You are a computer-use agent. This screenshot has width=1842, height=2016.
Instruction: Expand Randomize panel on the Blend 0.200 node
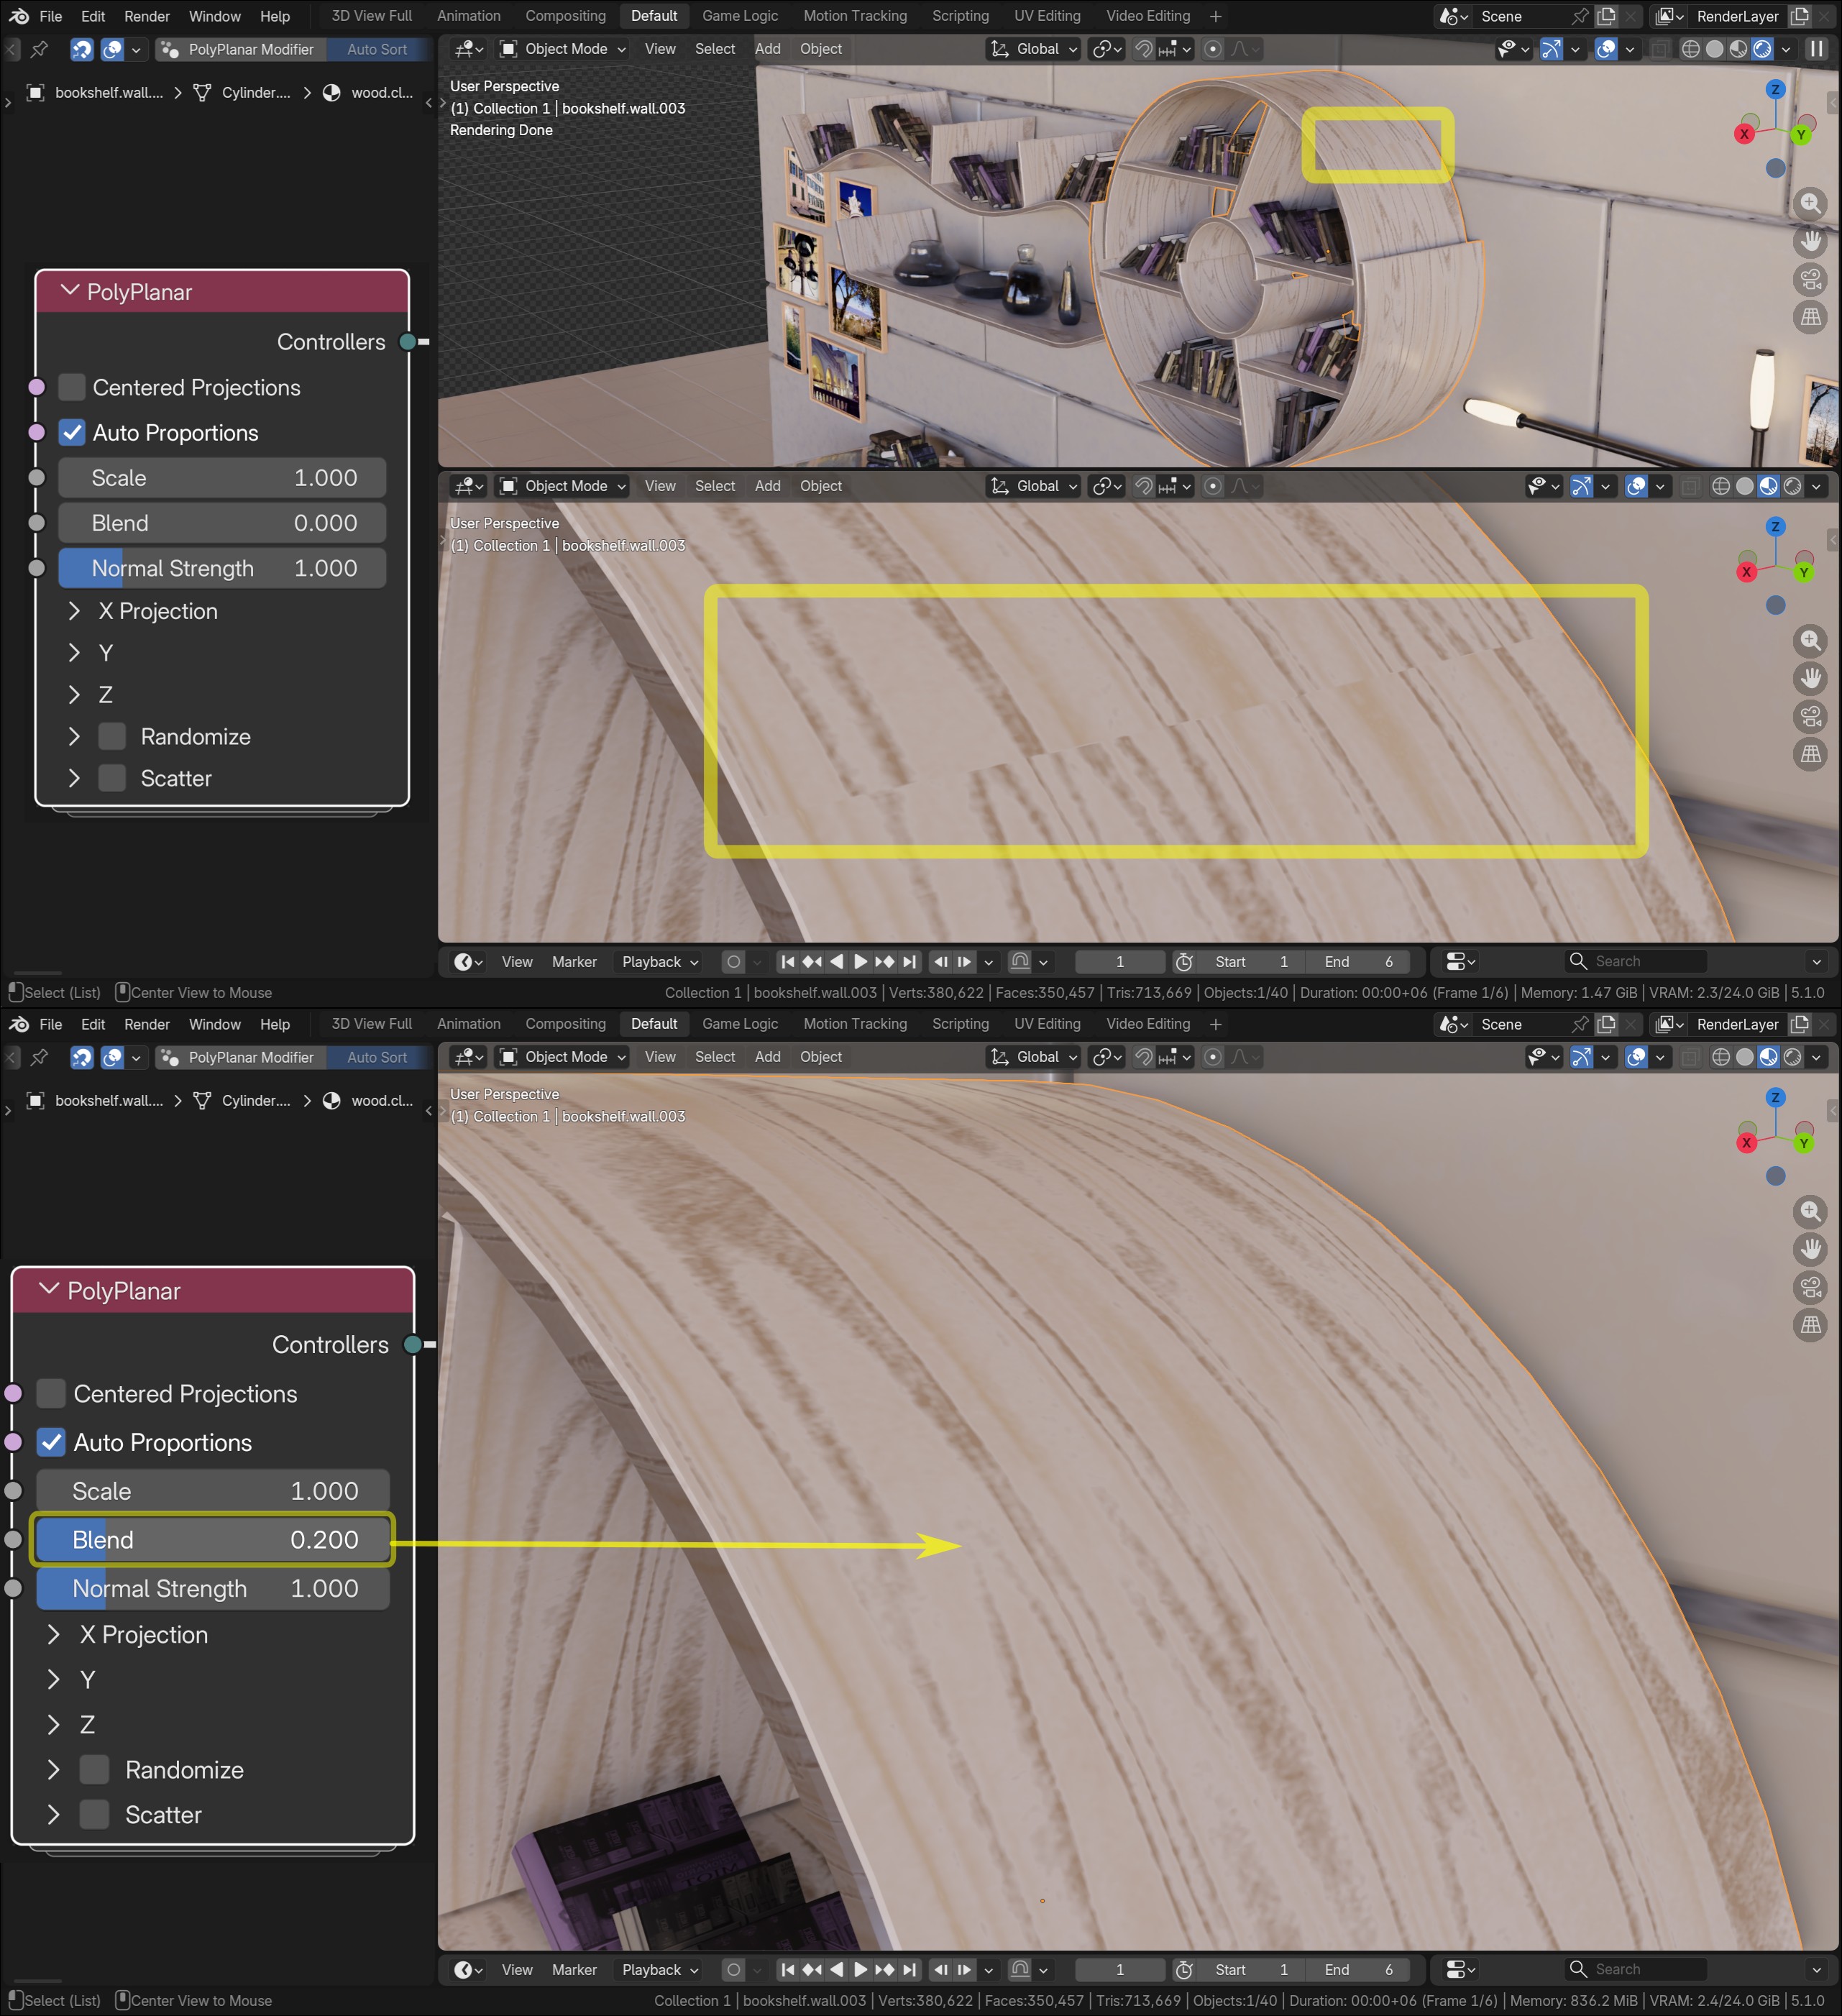(x=54, y=1769)
